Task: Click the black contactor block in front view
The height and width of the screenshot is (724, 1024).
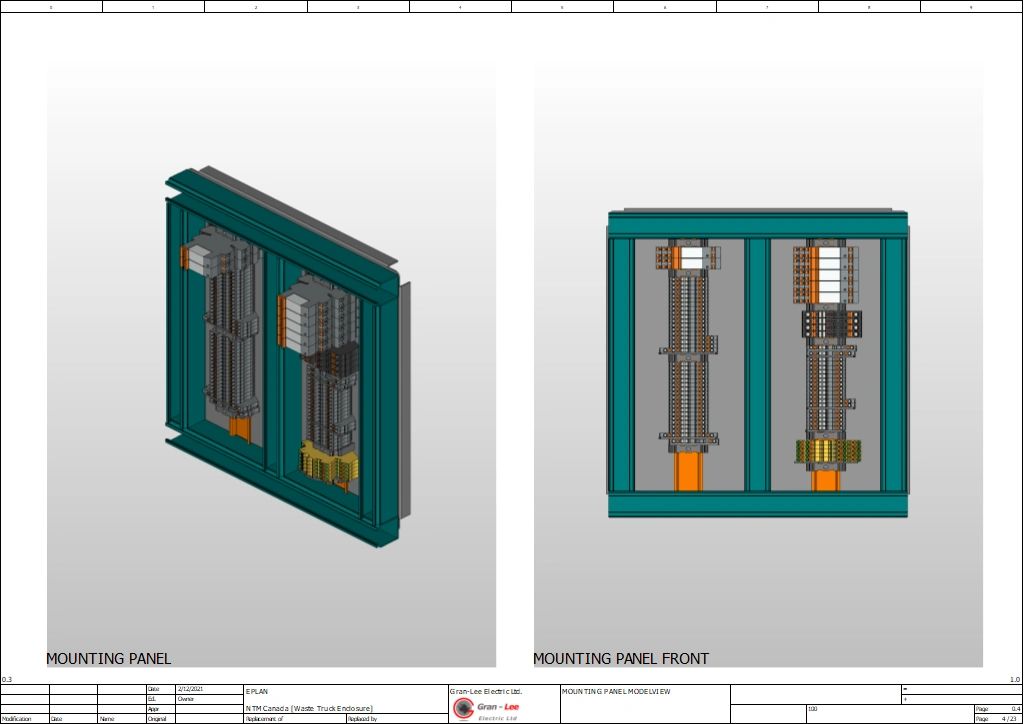Action: (831, 324)
